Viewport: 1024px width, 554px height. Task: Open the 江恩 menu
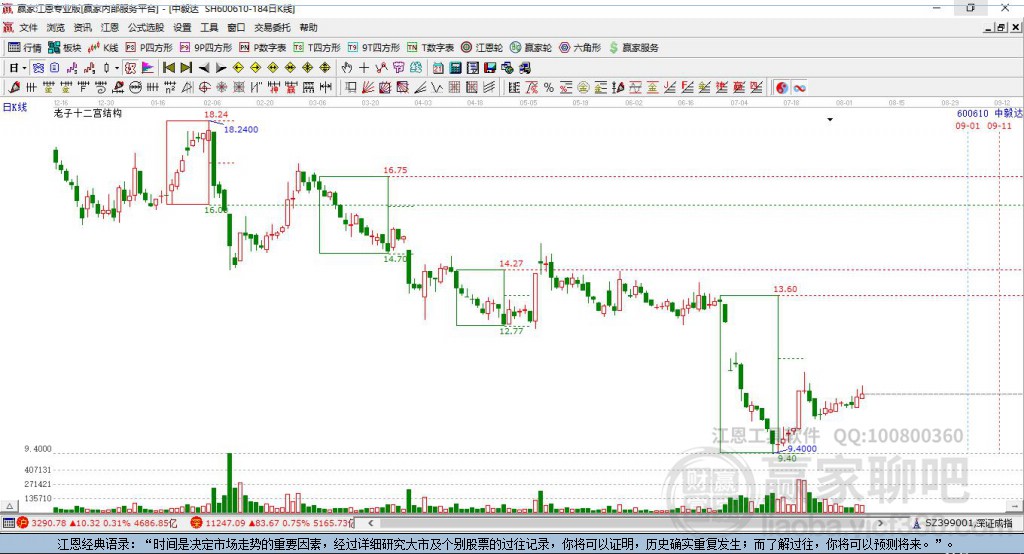[110, 27]
